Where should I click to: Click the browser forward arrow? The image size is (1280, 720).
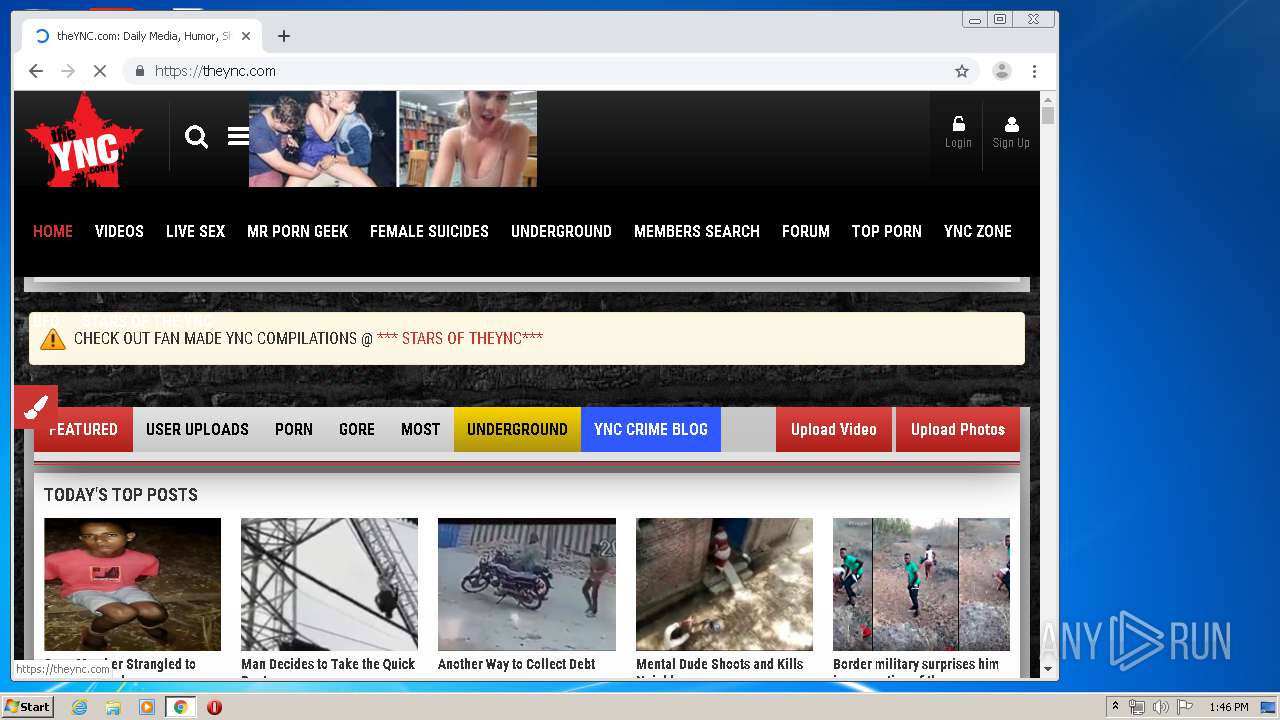coord(68,71)
